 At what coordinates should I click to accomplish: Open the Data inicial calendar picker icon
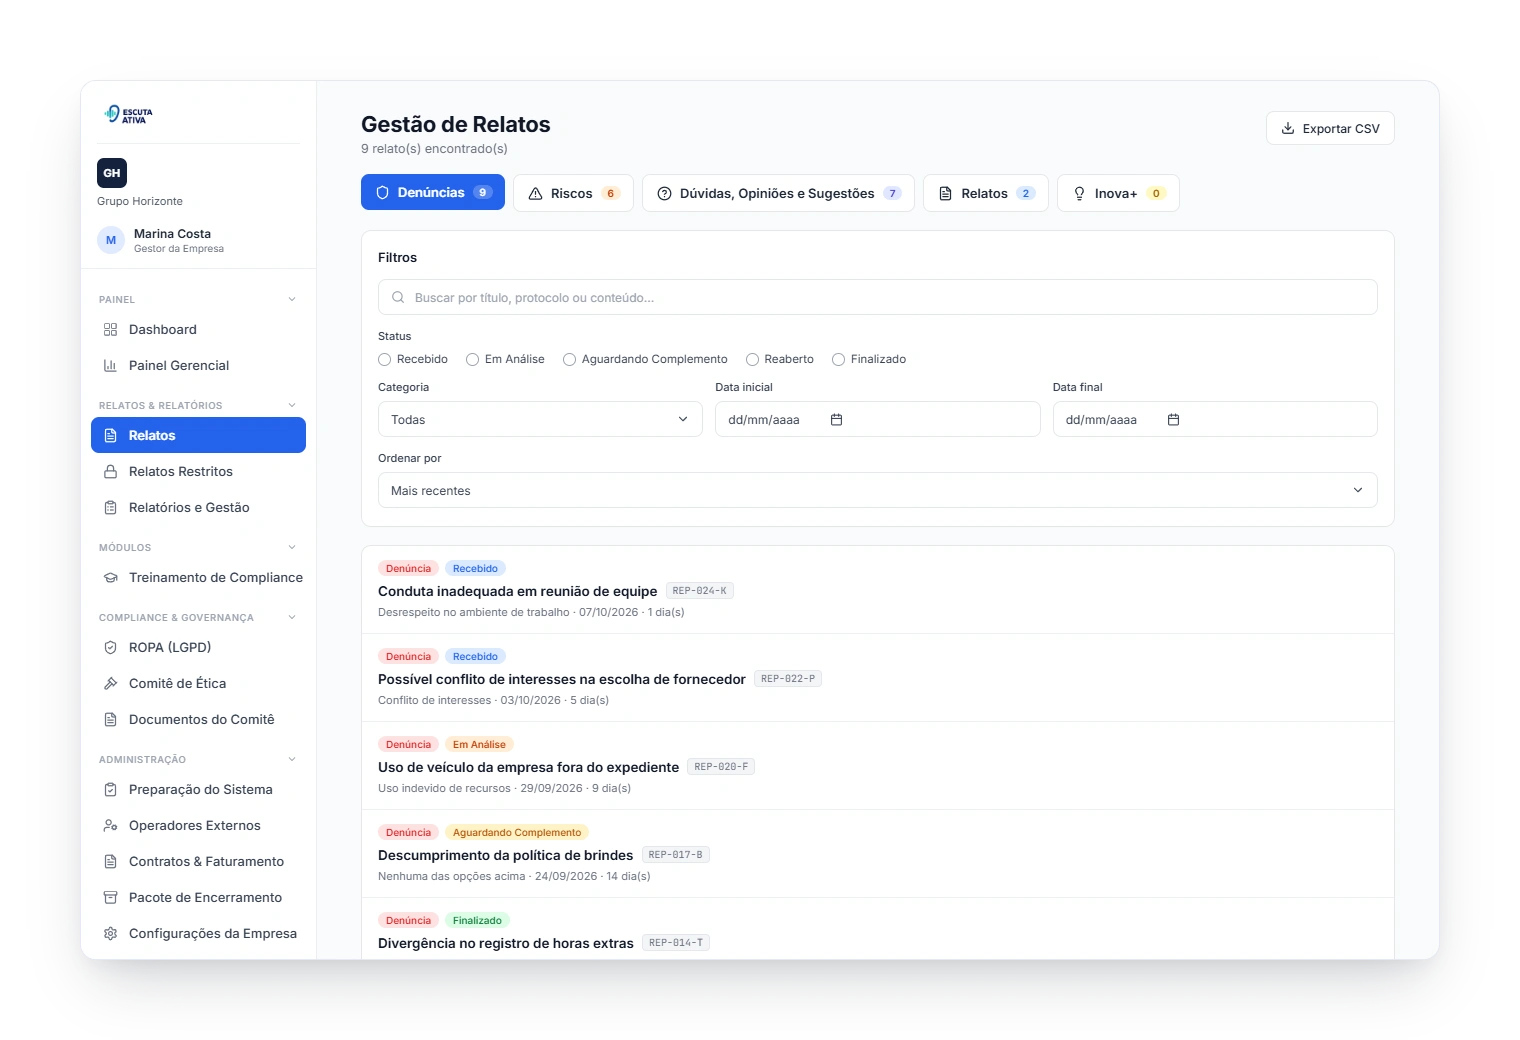(x=837, y=420)
